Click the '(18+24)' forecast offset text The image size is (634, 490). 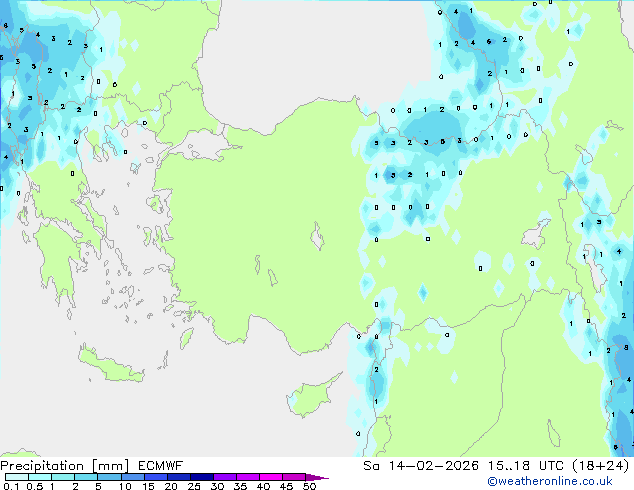[601, 466]
